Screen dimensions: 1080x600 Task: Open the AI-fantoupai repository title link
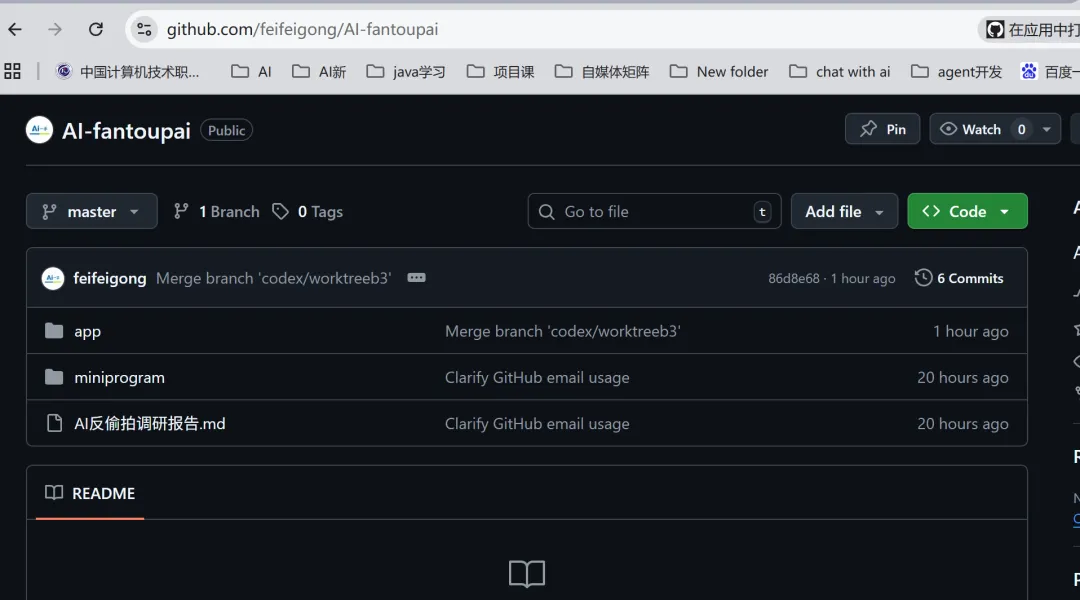coord(126,130)
